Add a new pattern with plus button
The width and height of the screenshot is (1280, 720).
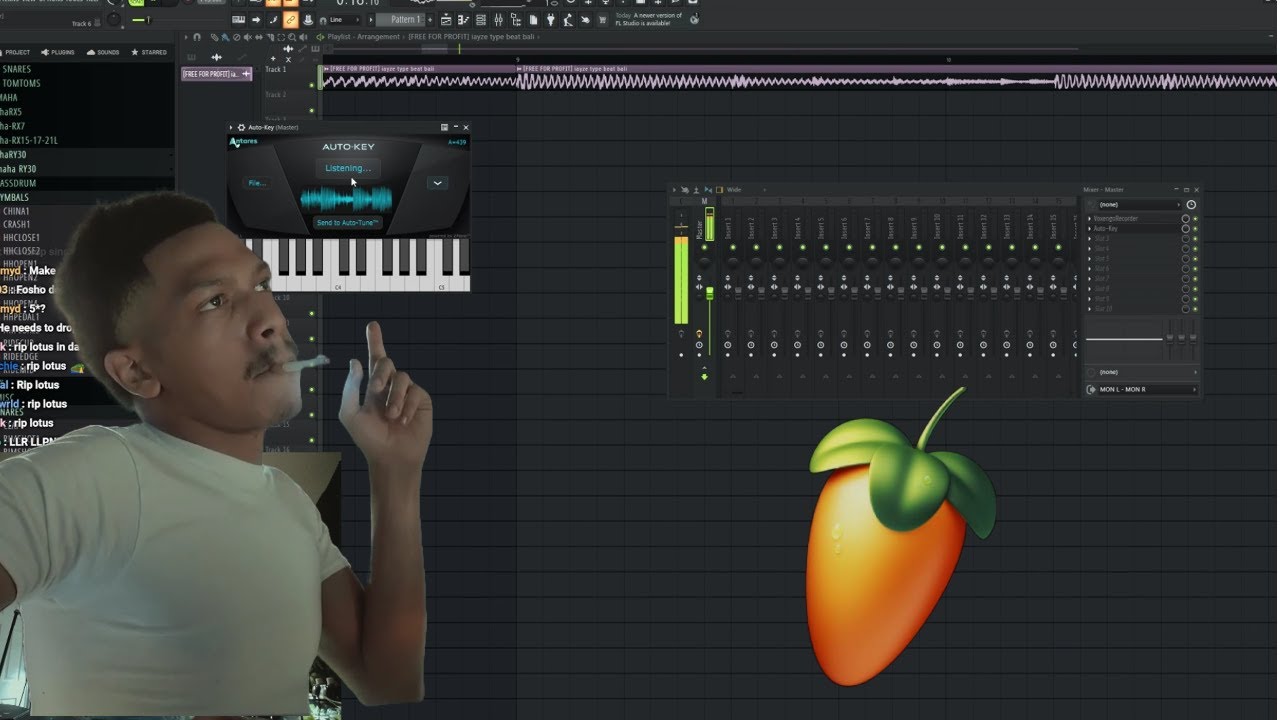431,20
